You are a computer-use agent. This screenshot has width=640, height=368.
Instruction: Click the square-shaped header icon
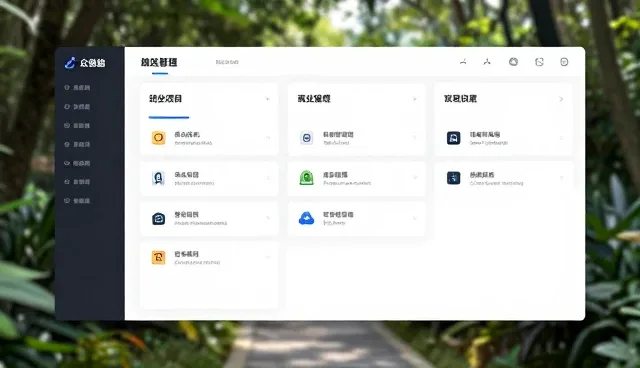[x=539, y=62]
